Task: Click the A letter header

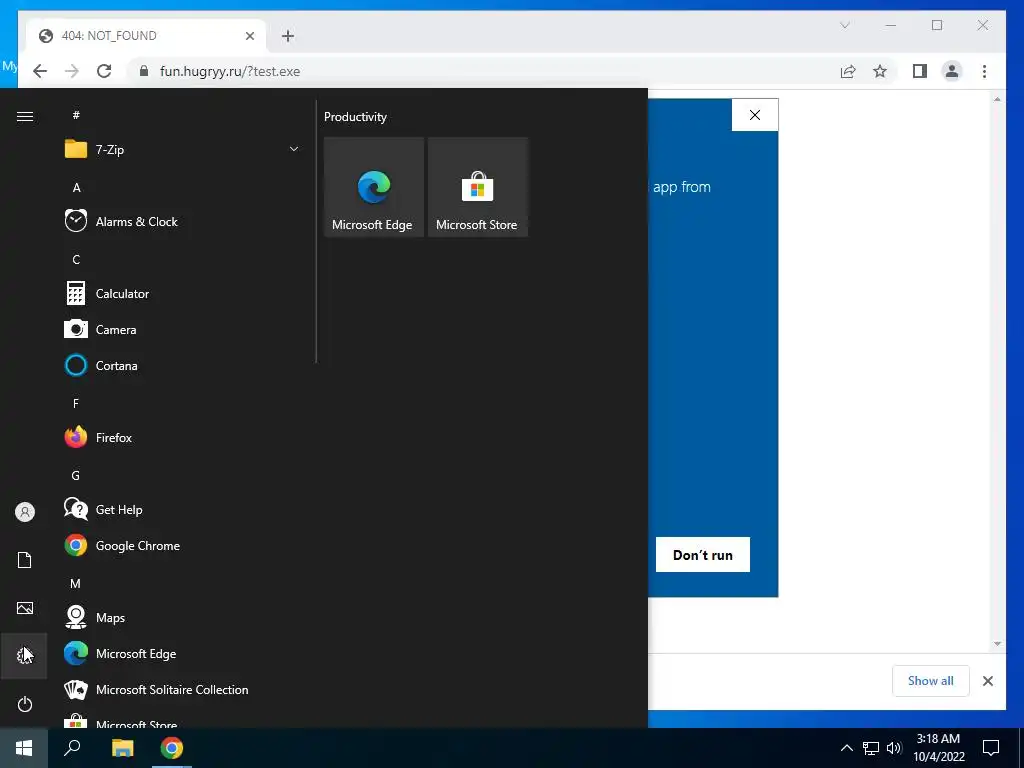Action: (x=76, y=187)
